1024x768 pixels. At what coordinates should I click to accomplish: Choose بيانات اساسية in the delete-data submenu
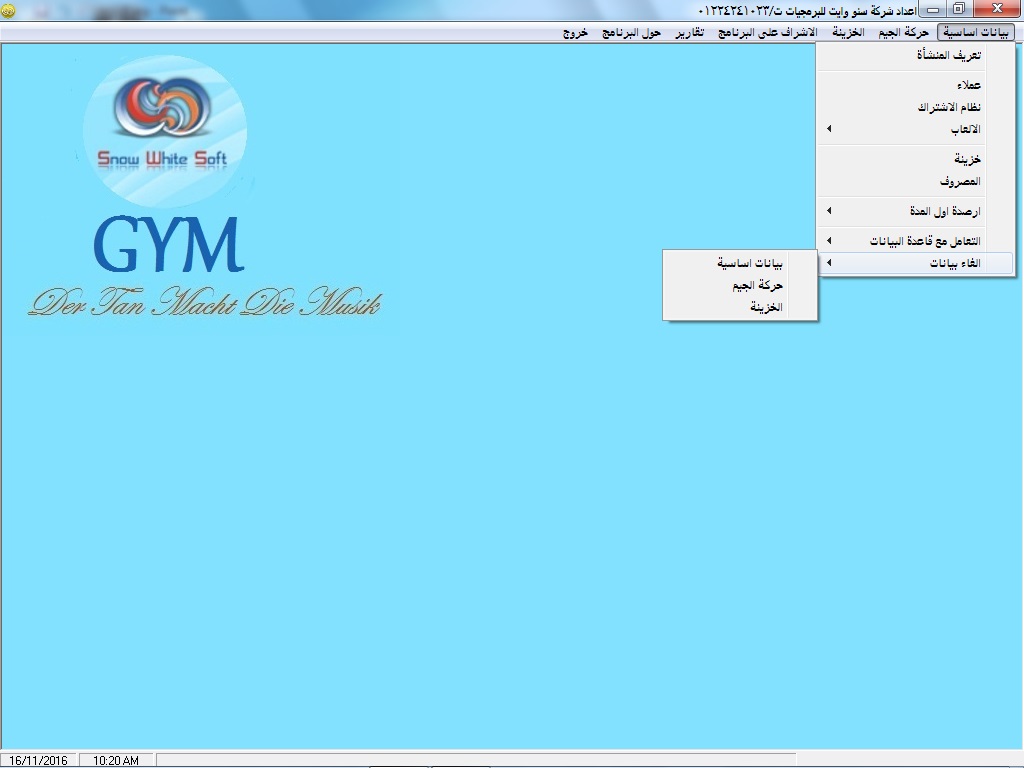click(749, 263)
